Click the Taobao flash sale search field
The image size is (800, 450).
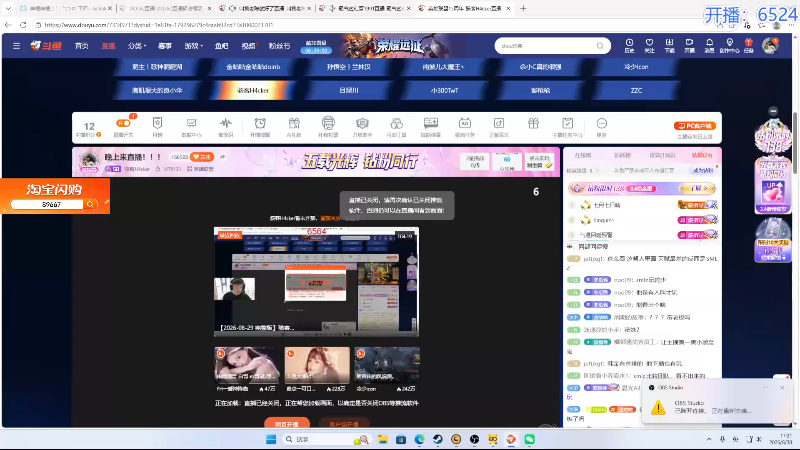click(x=47, y=204)
